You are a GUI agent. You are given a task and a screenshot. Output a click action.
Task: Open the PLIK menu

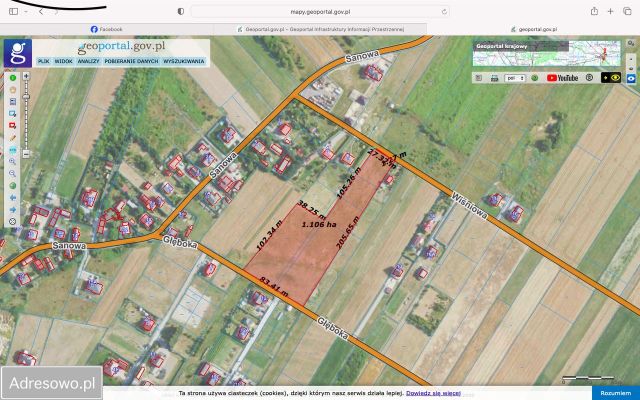[x=43, y=61]
